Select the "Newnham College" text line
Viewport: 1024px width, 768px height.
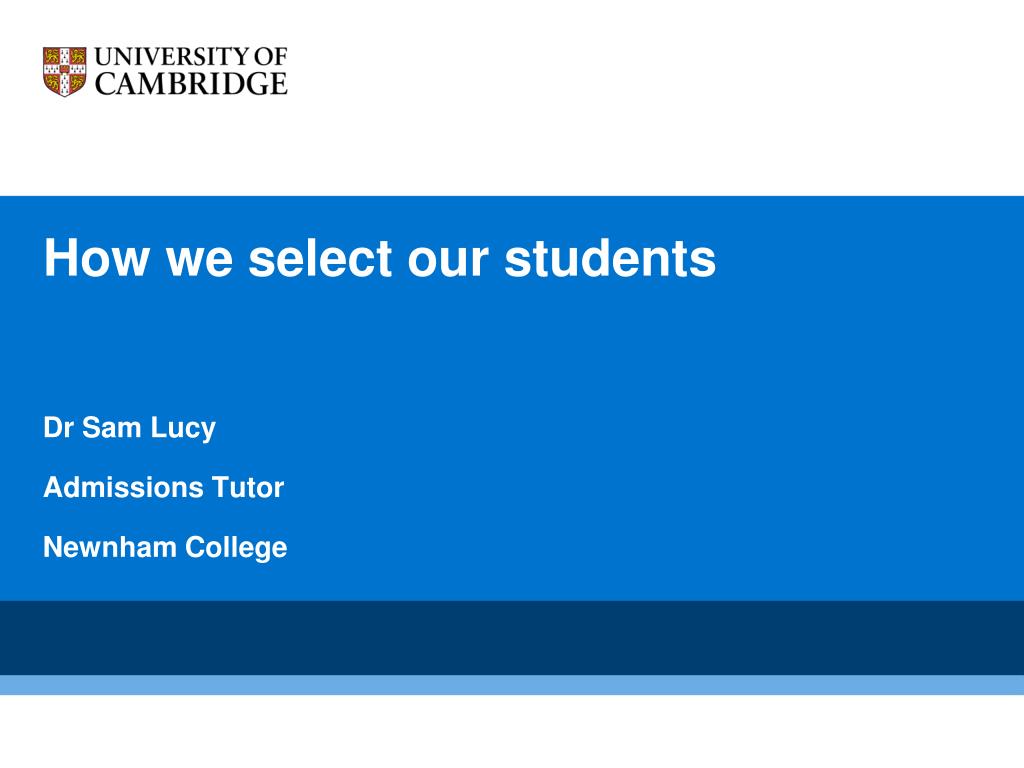tap(165, 548)
